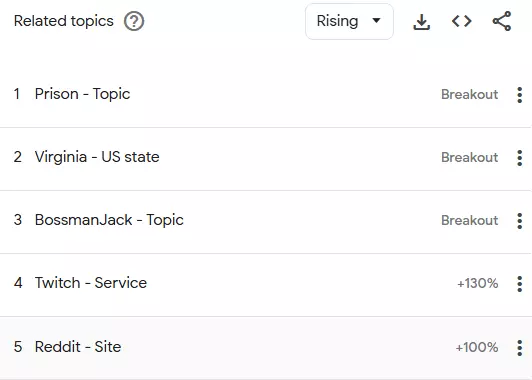
Task: Click the +130% value for Twitch
Action: coord(477,283)
